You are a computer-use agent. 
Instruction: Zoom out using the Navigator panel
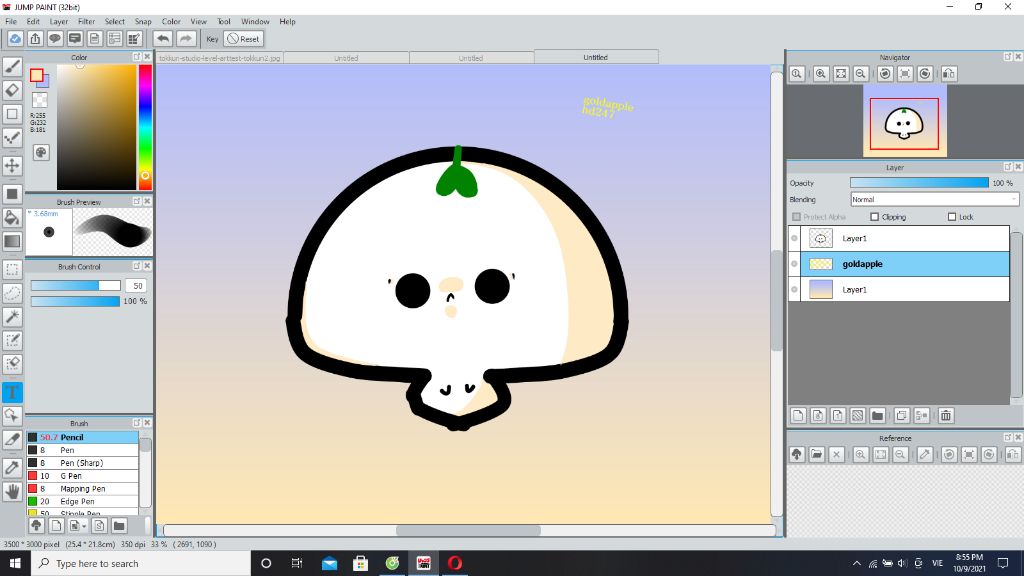(x=861, y=74)
